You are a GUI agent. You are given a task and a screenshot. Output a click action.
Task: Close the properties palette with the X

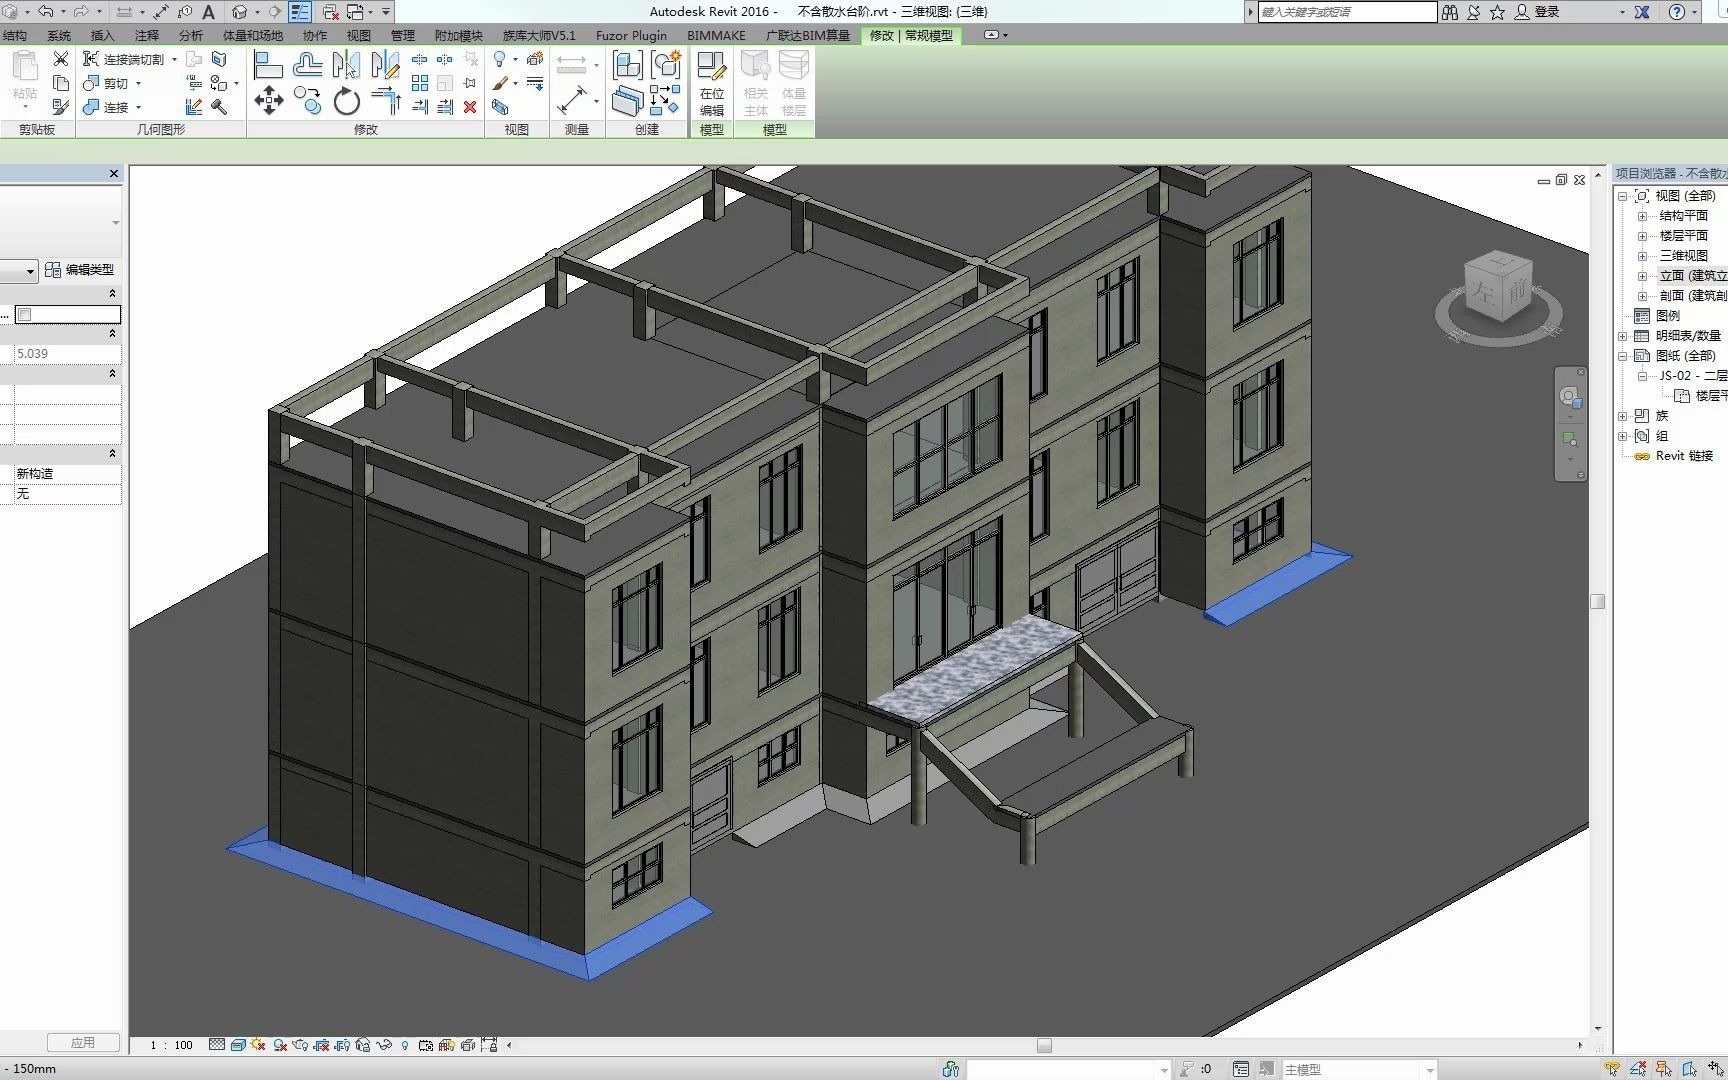(114, 174)
